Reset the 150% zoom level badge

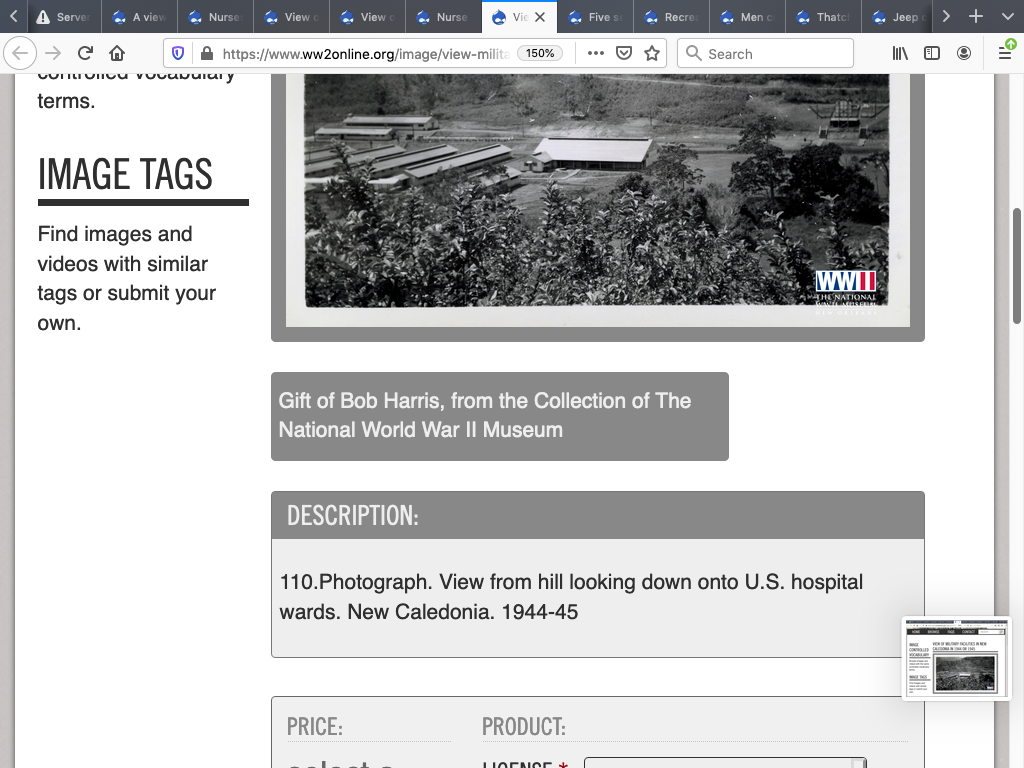(x=540, y=53)
